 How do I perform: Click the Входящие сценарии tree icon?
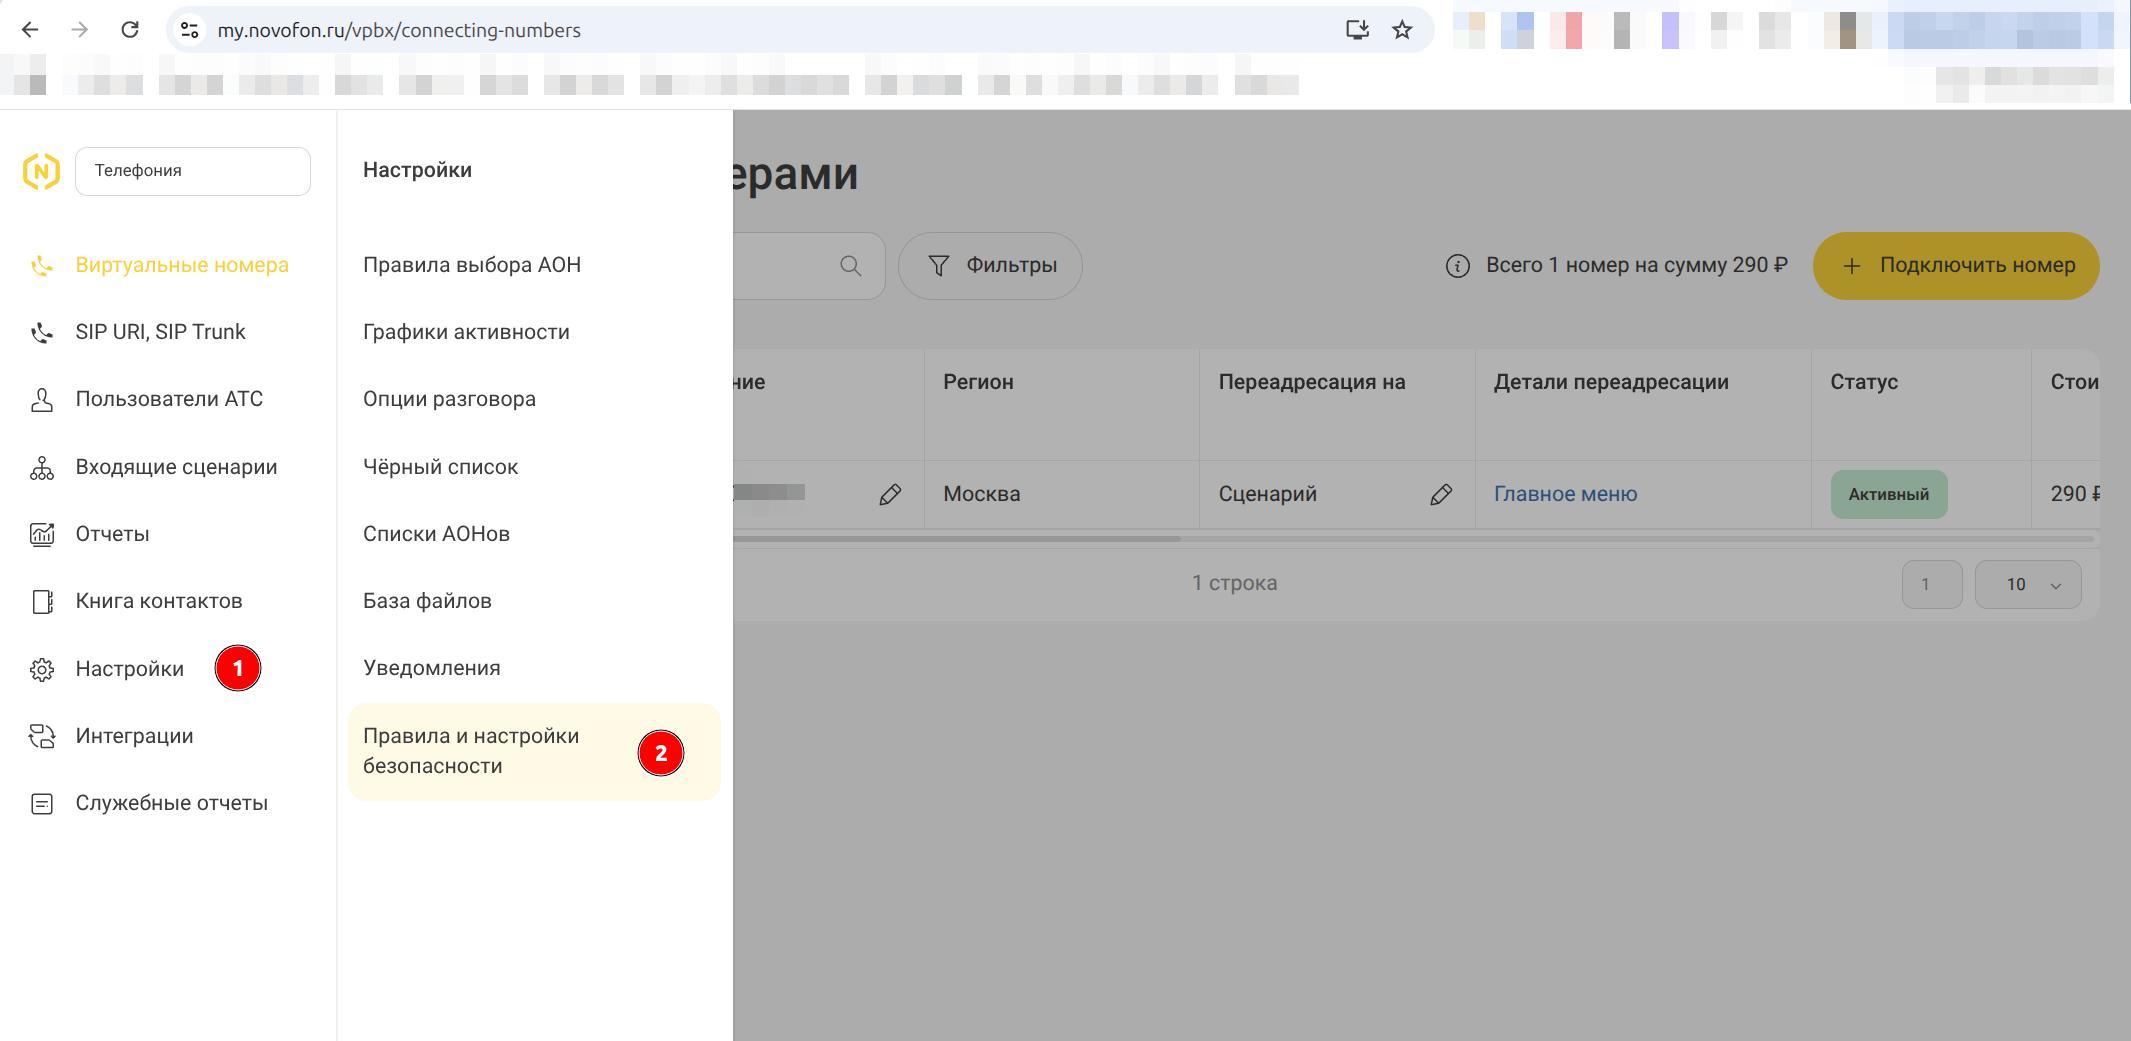click(x=42, y=467)
